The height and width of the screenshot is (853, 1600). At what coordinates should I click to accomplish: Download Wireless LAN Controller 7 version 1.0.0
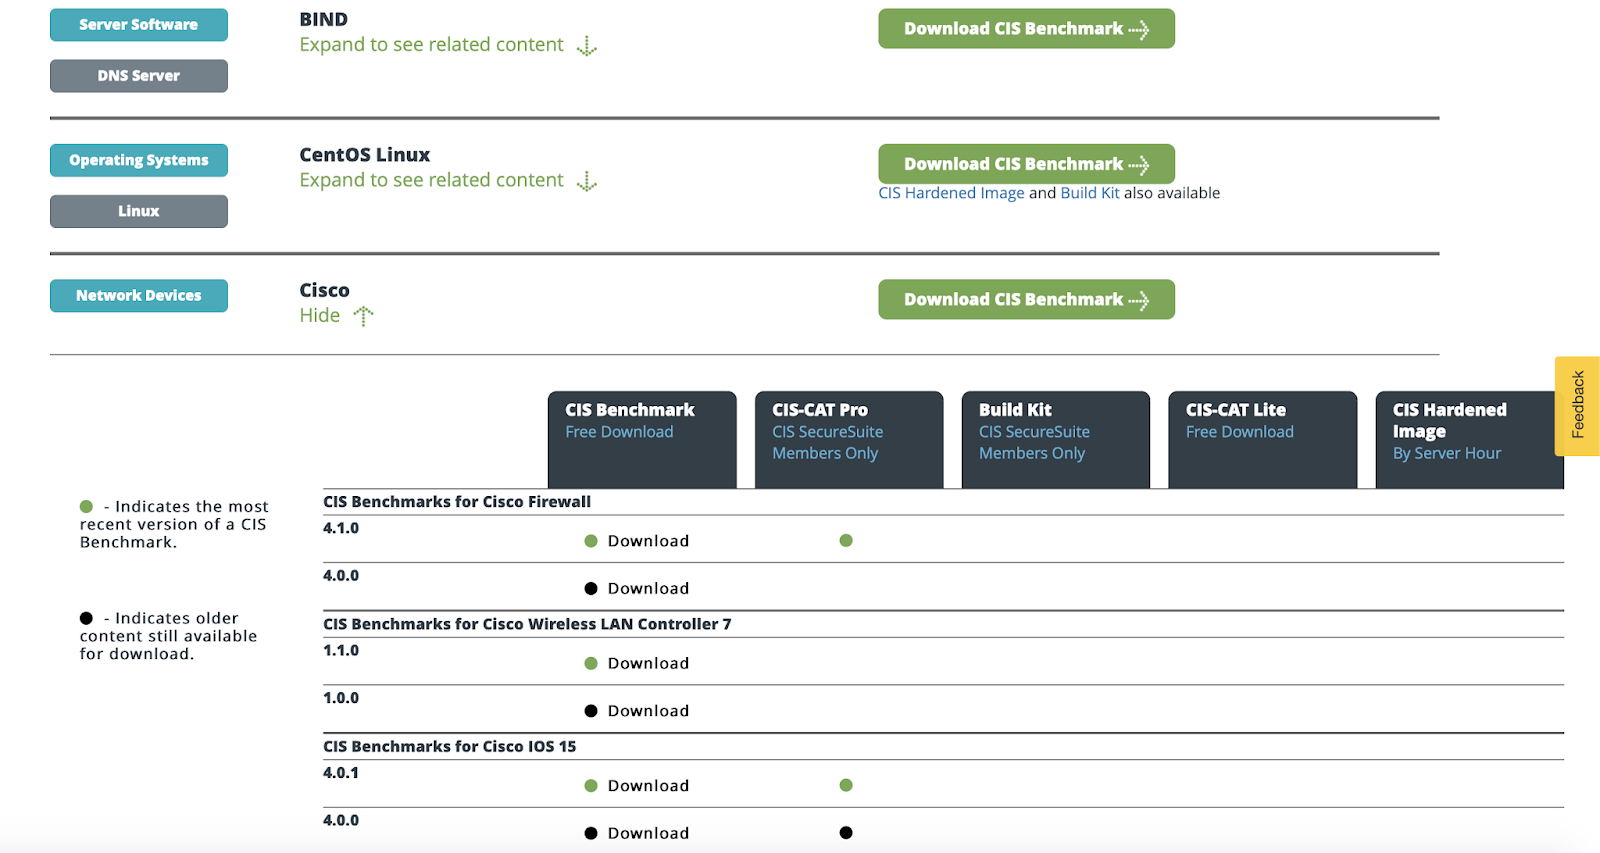[x=648, y=711]
